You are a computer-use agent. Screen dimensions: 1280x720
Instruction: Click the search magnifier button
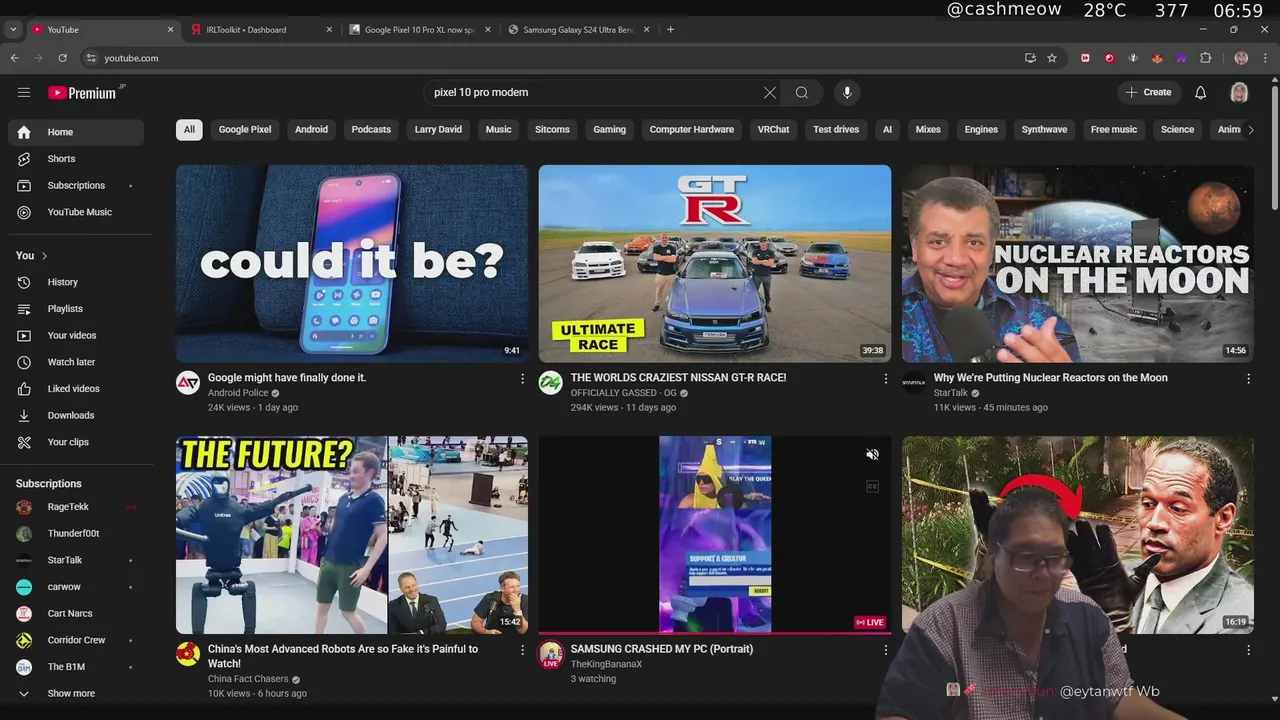click(802, 92)
